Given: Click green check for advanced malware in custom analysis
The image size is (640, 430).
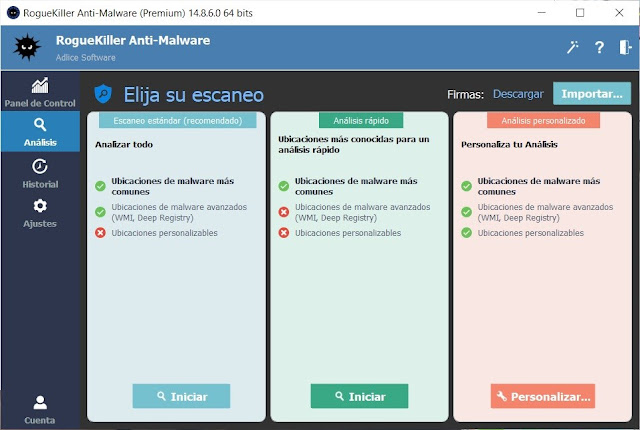Looking at the screenshot, I should [467, 212].
